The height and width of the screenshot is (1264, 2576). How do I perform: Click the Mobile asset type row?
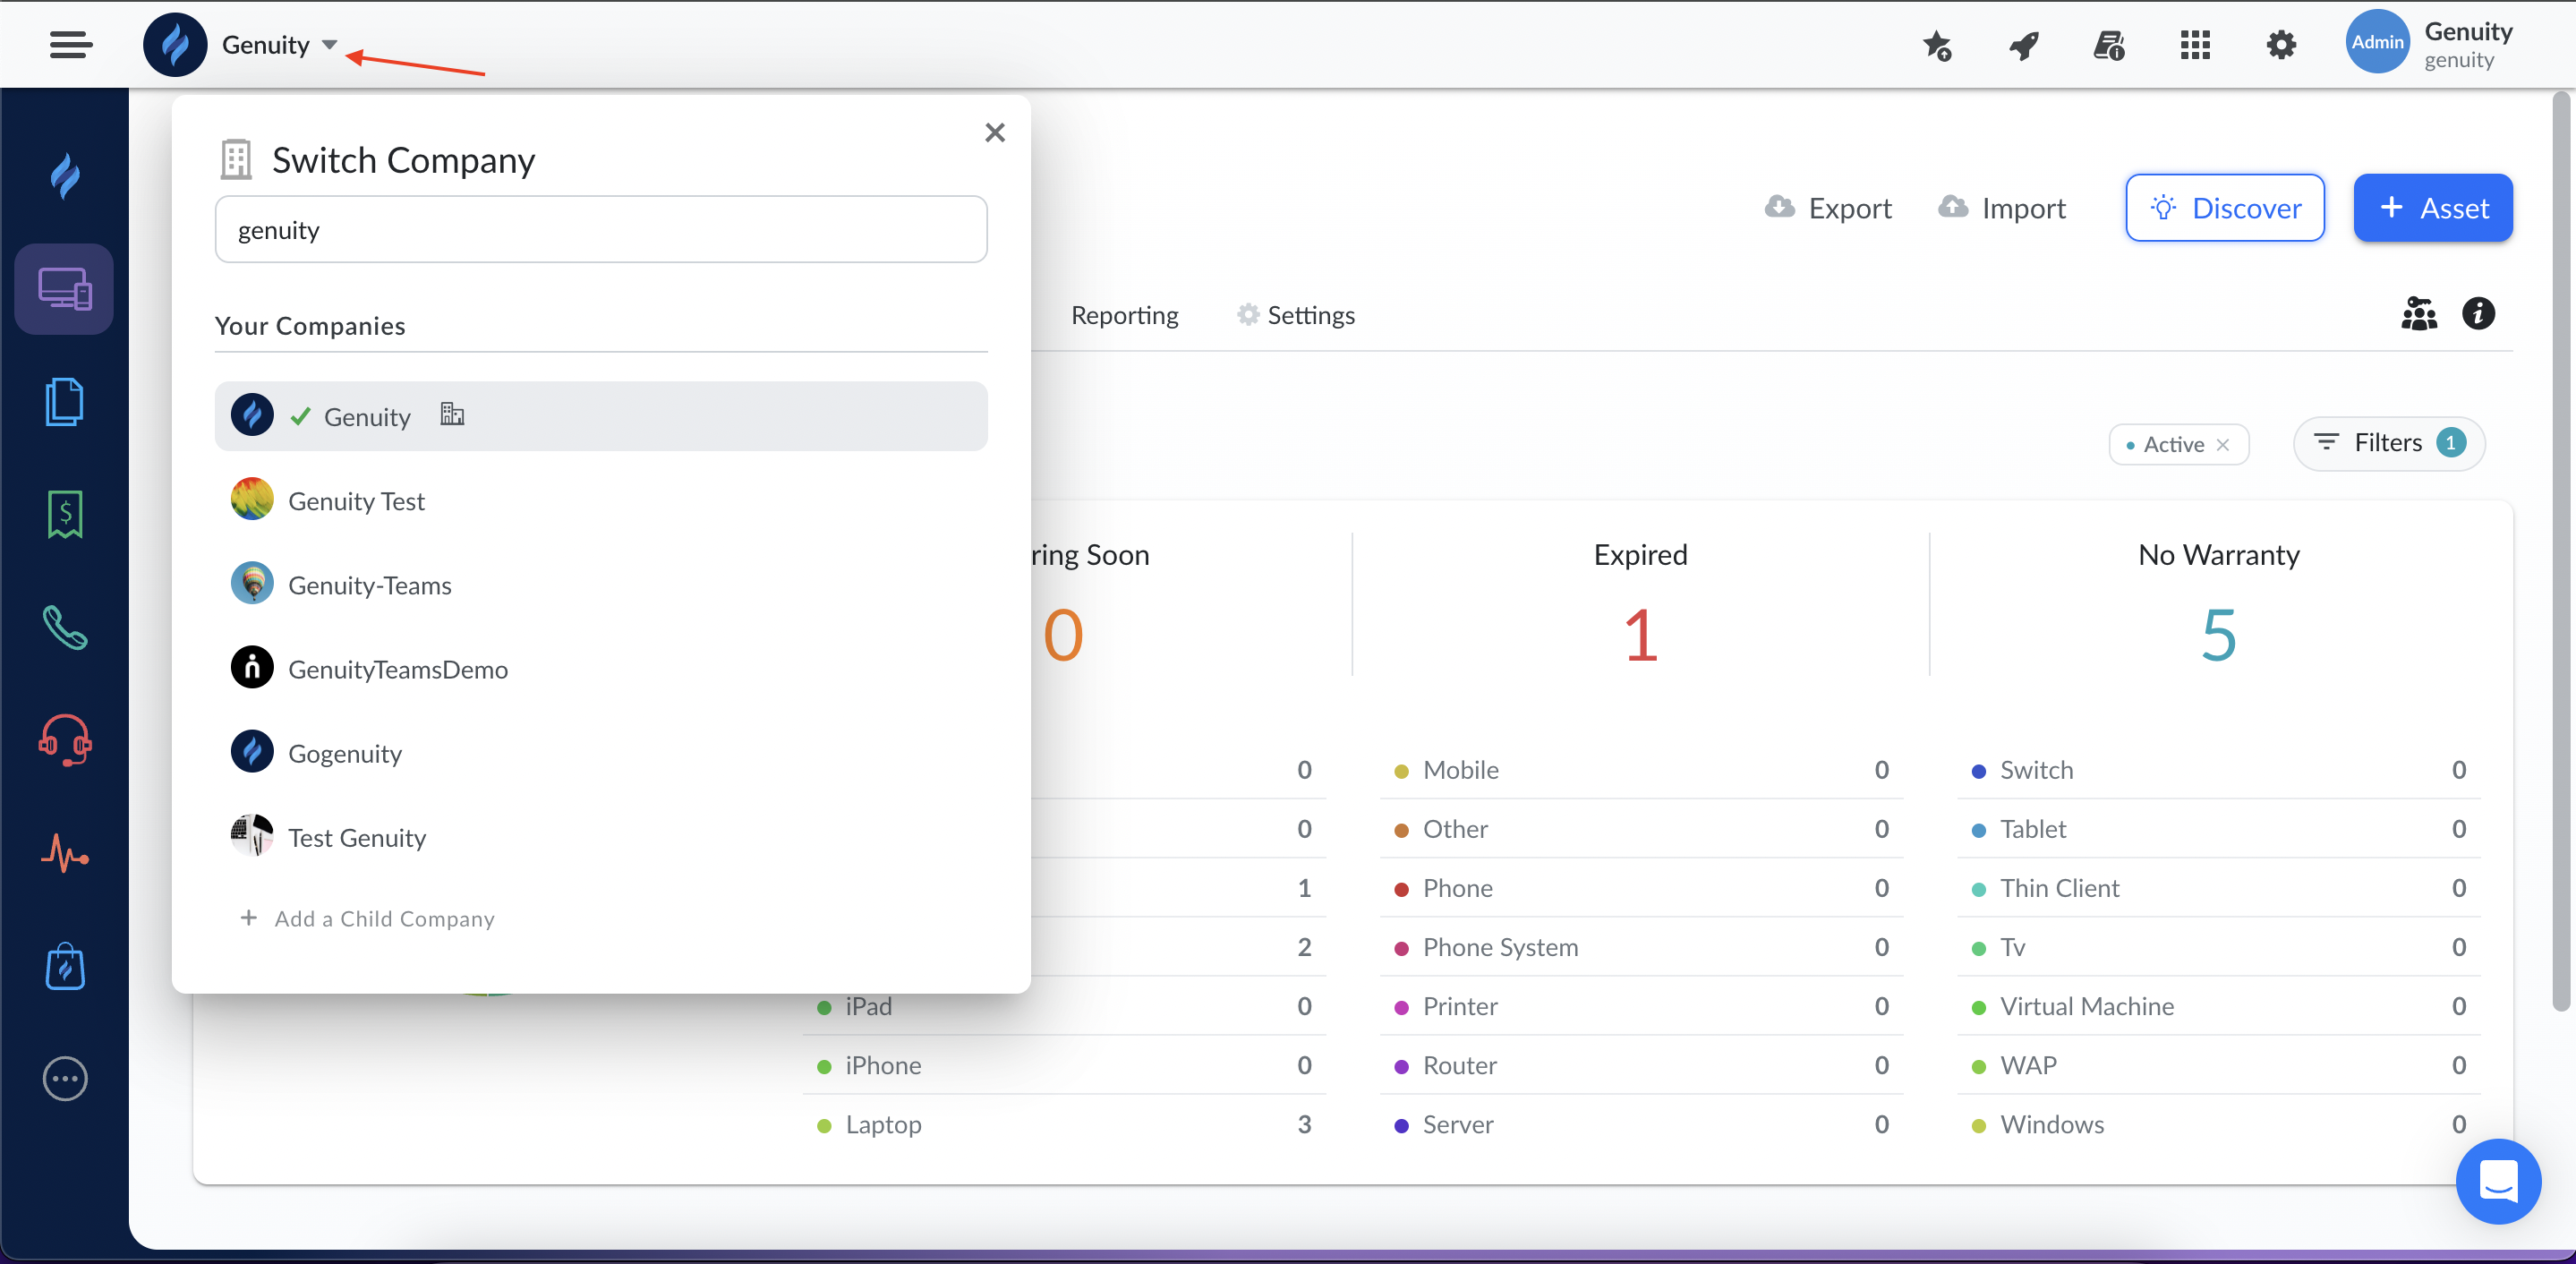(x=1641, y=770)
